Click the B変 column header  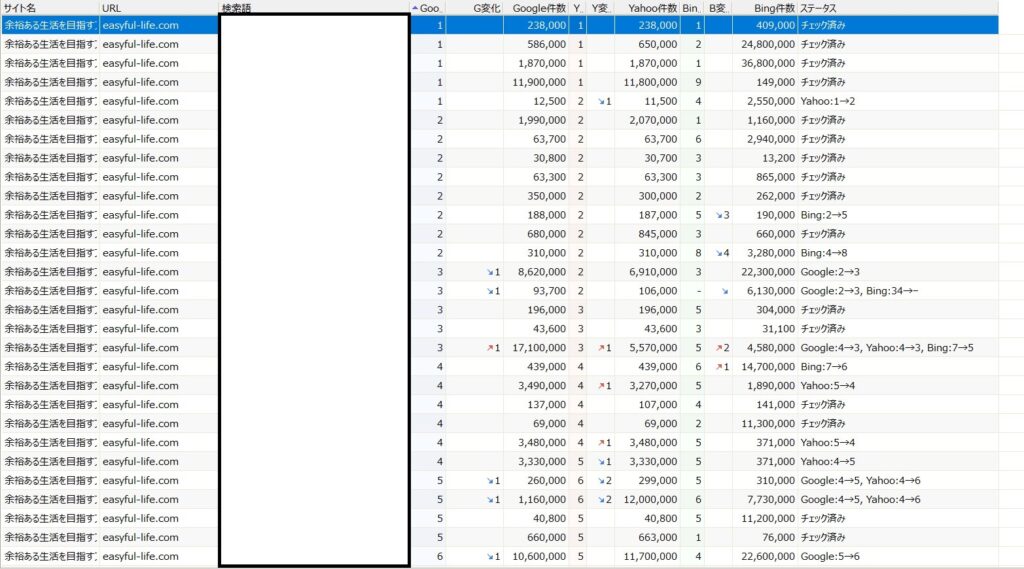718,8
